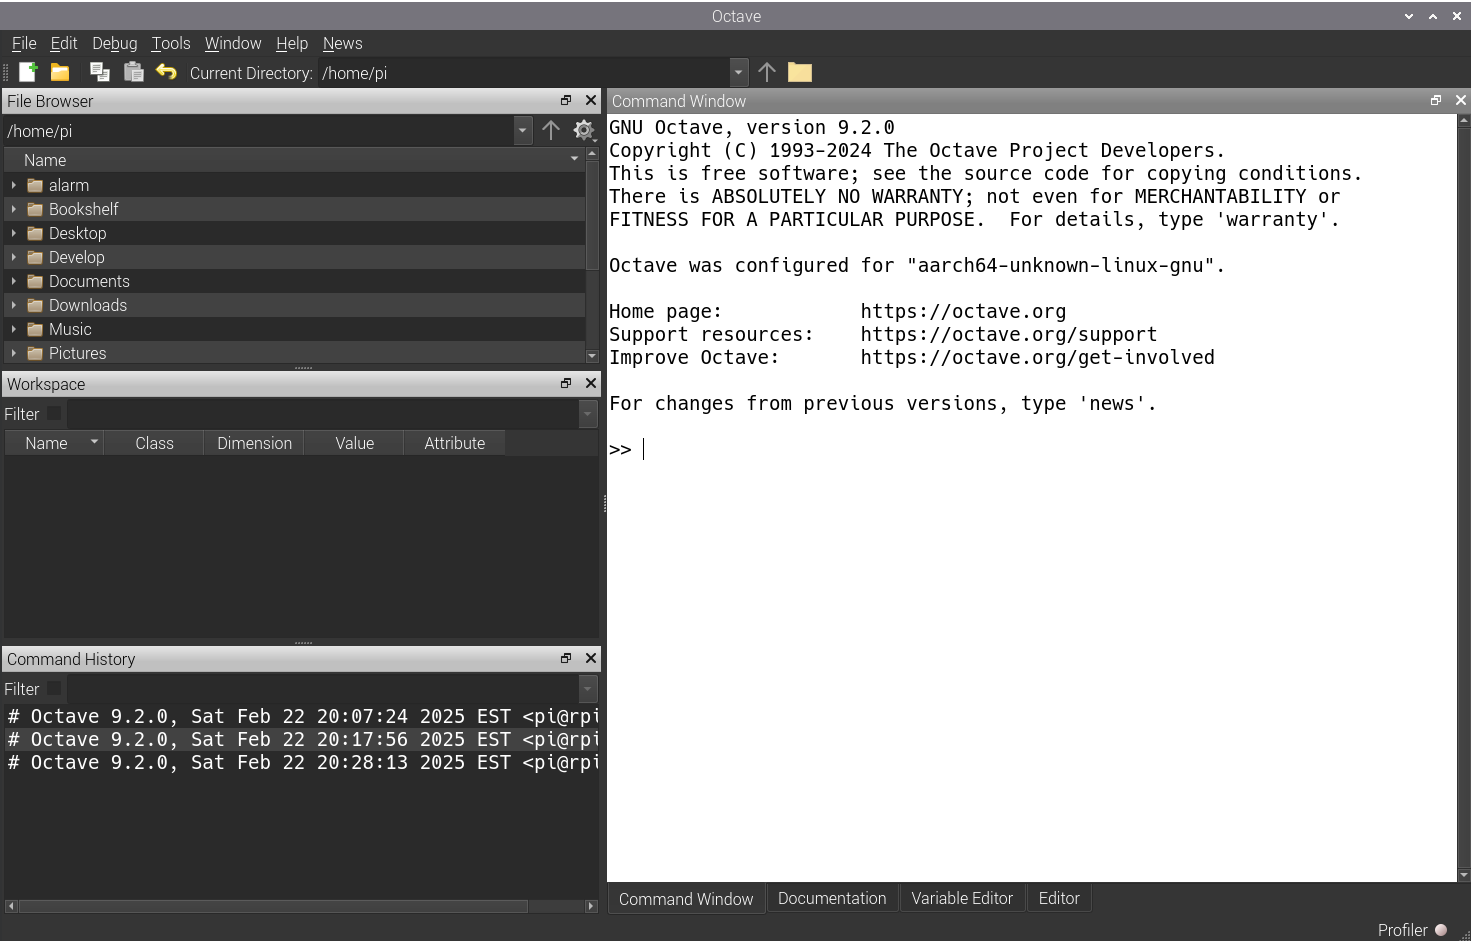
Task: Open the Command History filter dropdown
Action: 588,689
